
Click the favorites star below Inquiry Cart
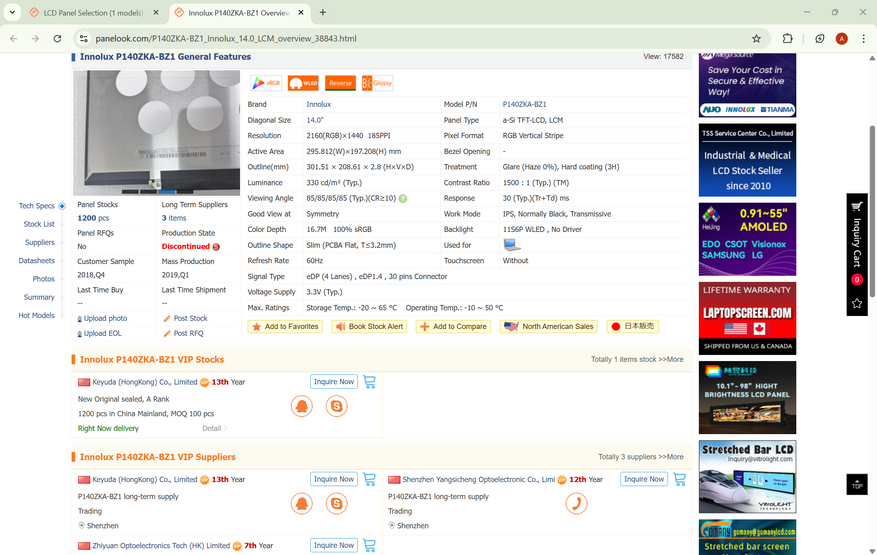point(857,304)
